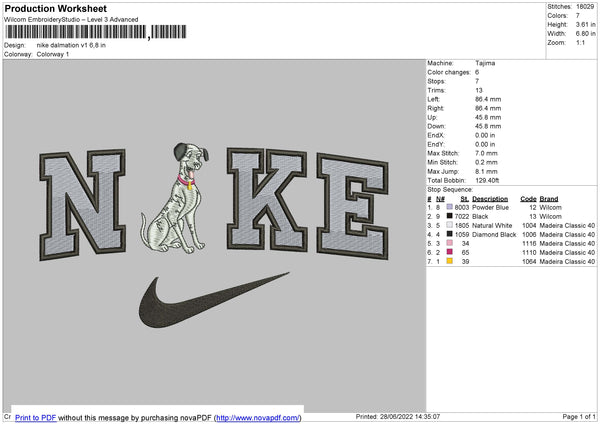The height and width of the screenshot is (424, 600).
Task: Click the barcode at the top
Action: (x=96, y=32)
